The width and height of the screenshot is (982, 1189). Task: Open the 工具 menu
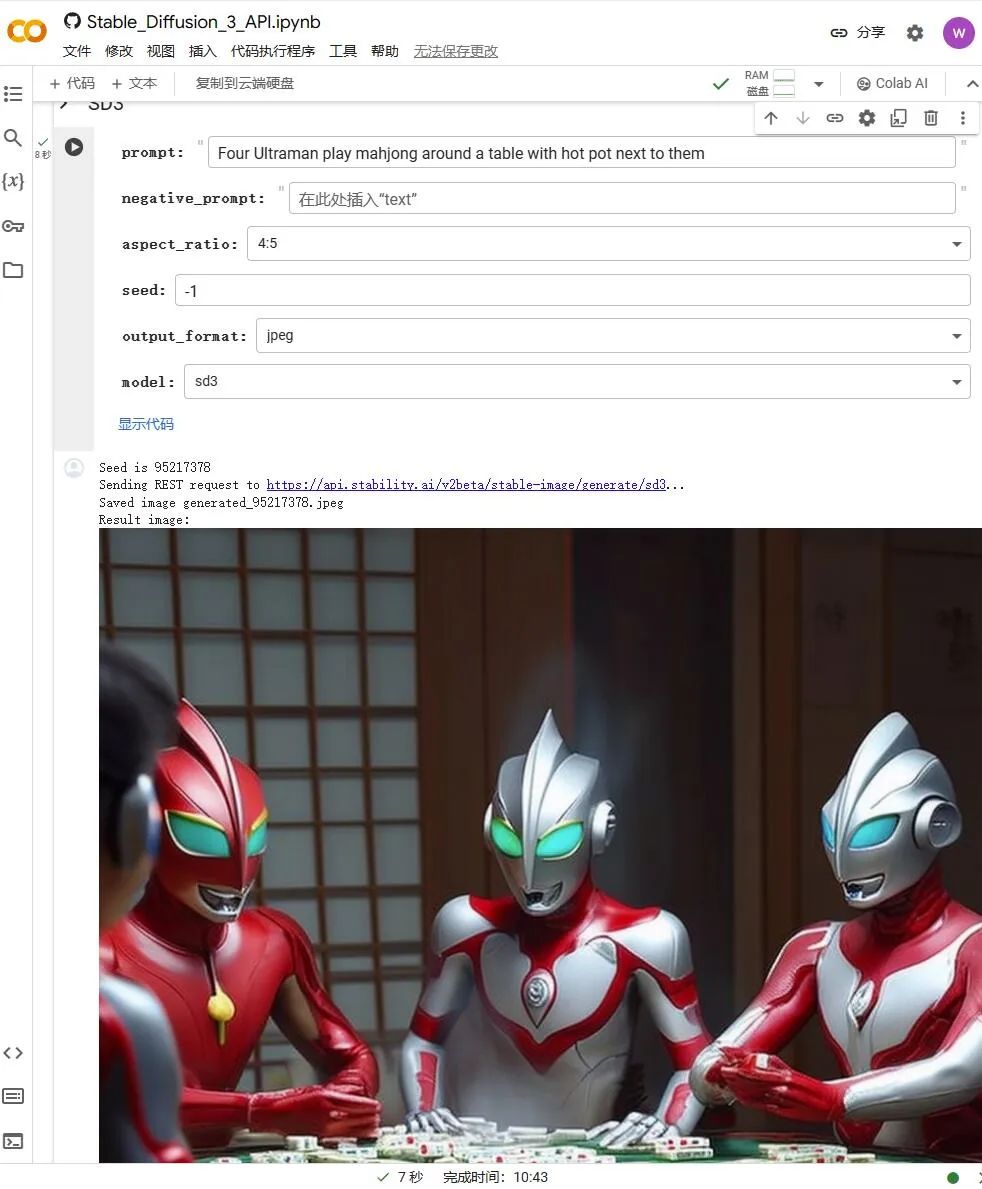(x=343, y=51)
